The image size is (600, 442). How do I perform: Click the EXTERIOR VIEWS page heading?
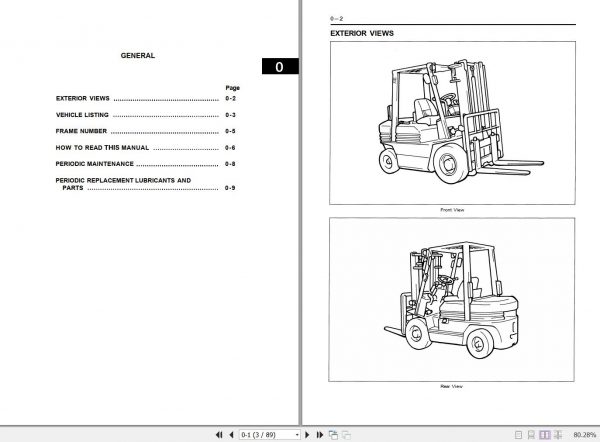362,33
